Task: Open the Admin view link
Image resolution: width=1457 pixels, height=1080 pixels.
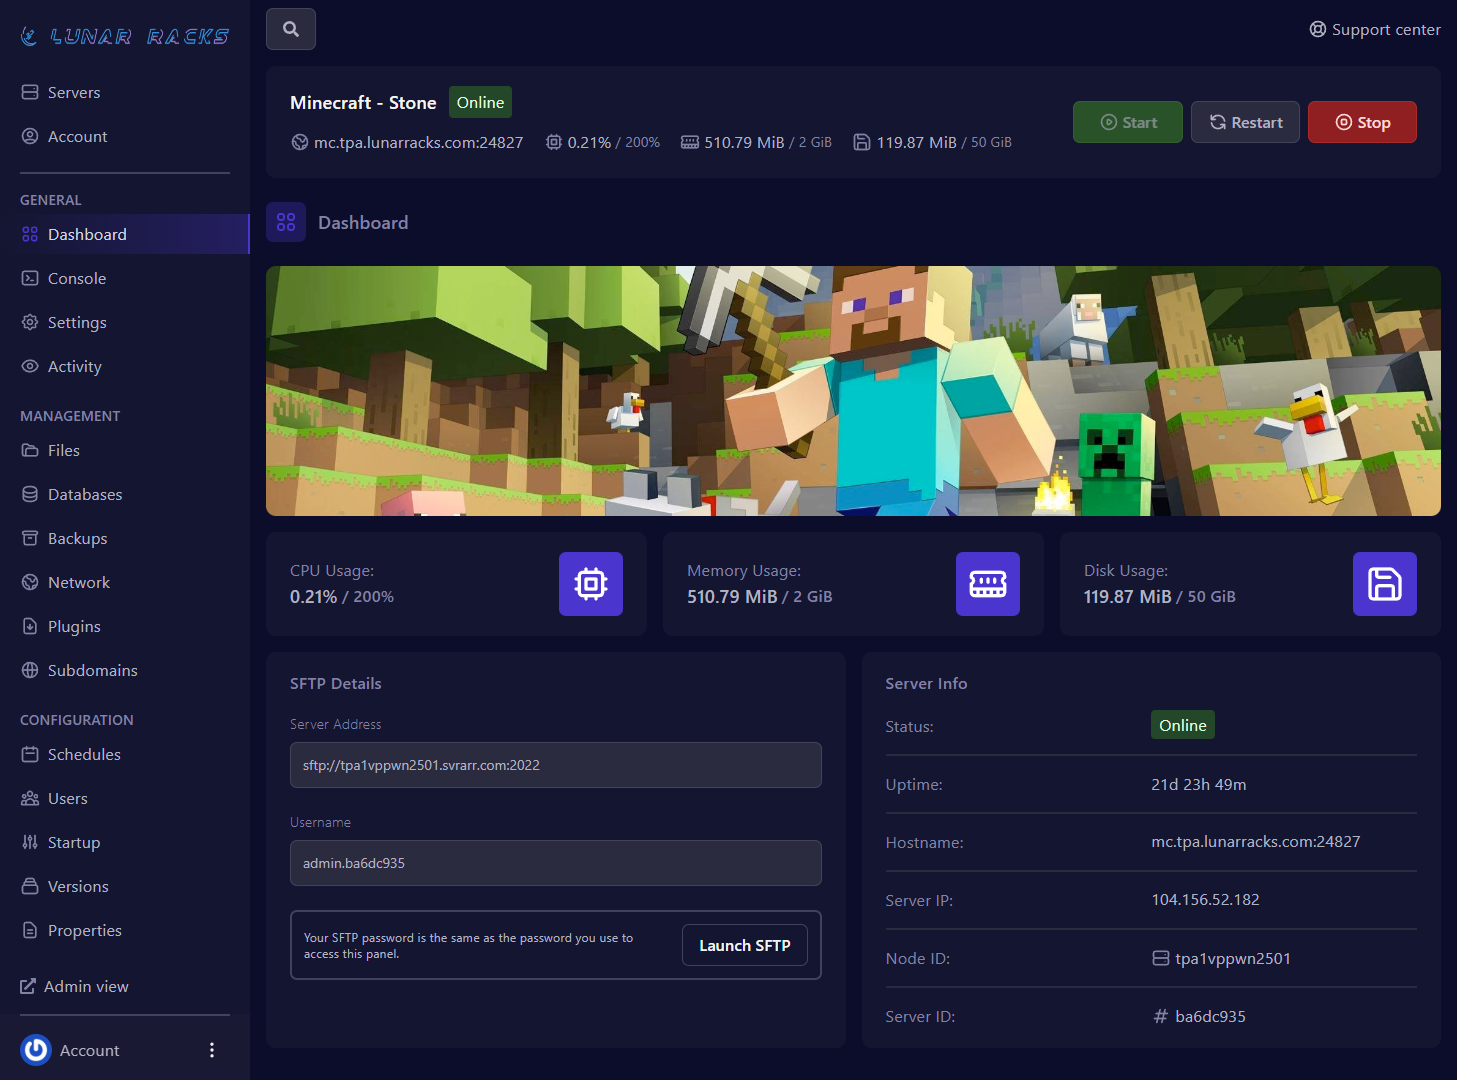Action: click(86, 986)
